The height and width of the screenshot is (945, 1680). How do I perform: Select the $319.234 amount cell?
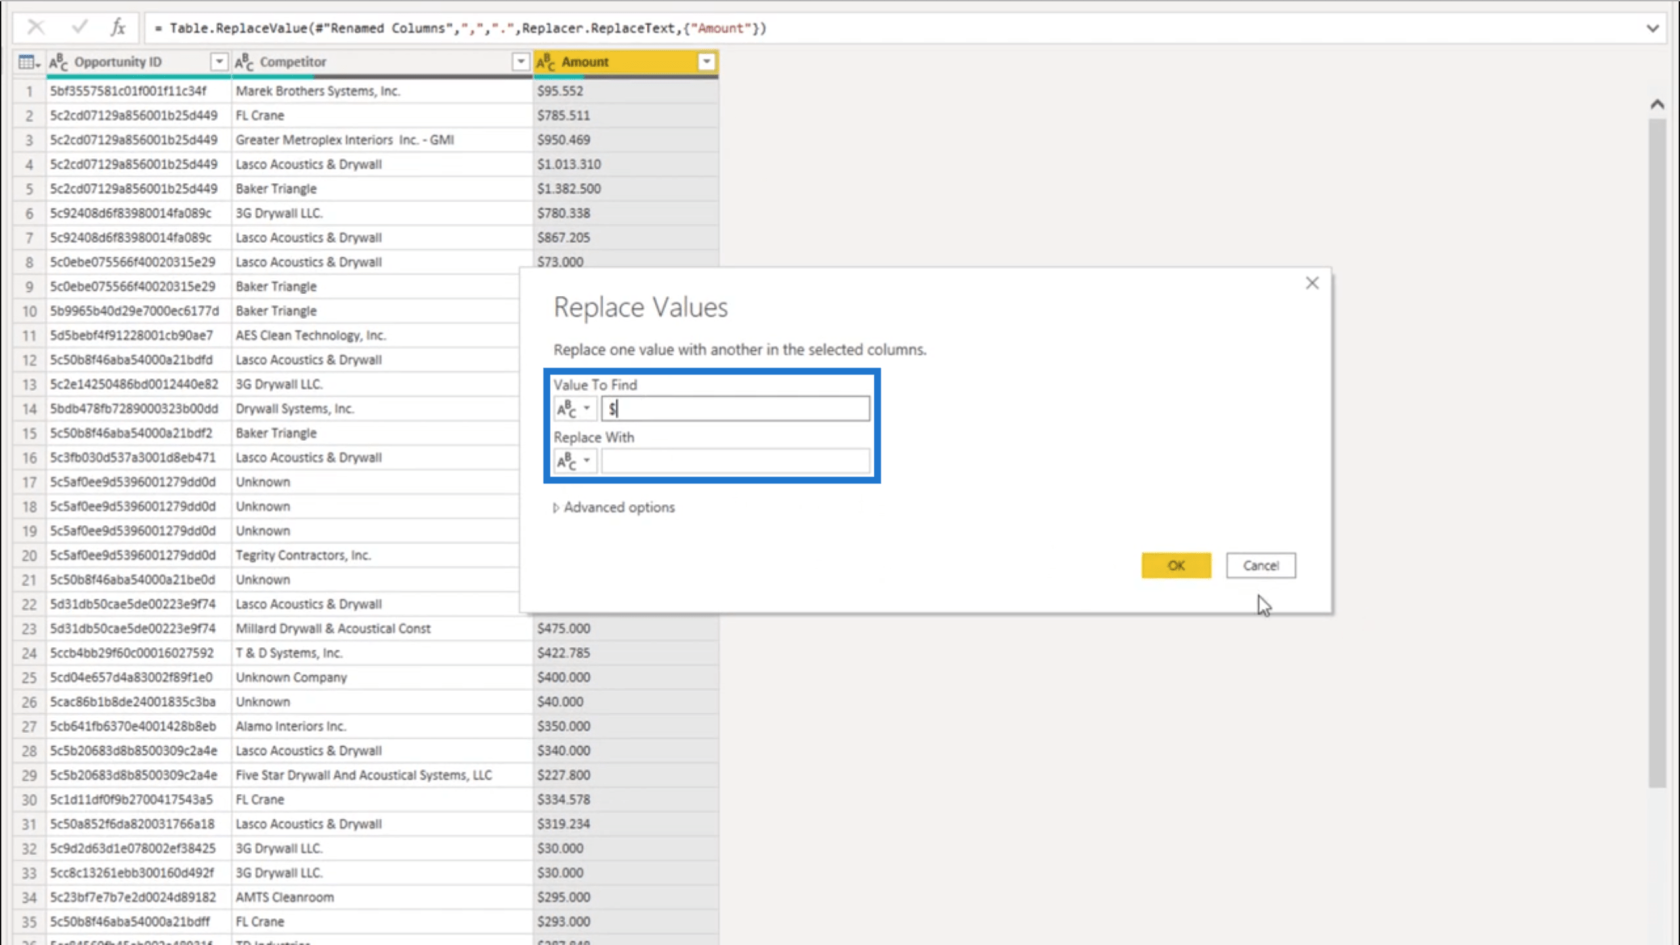[625, 824]
